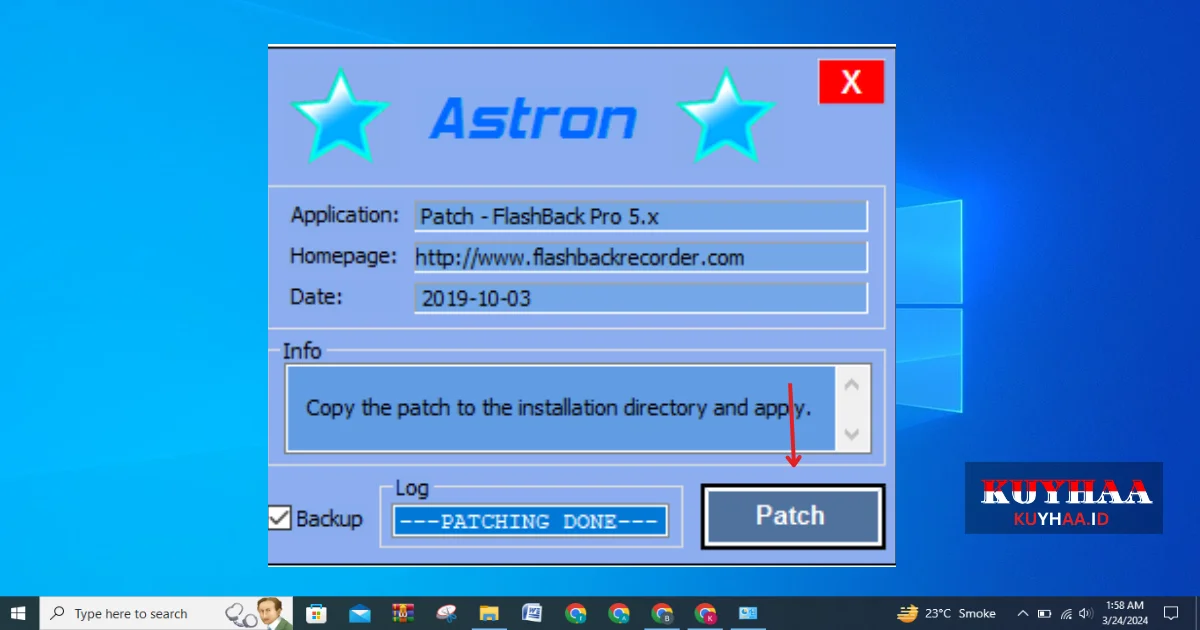The height and width of the screenshot is (630, 1200).
Task: Expand the hidden system tray icons
Action: point(1022,613)
